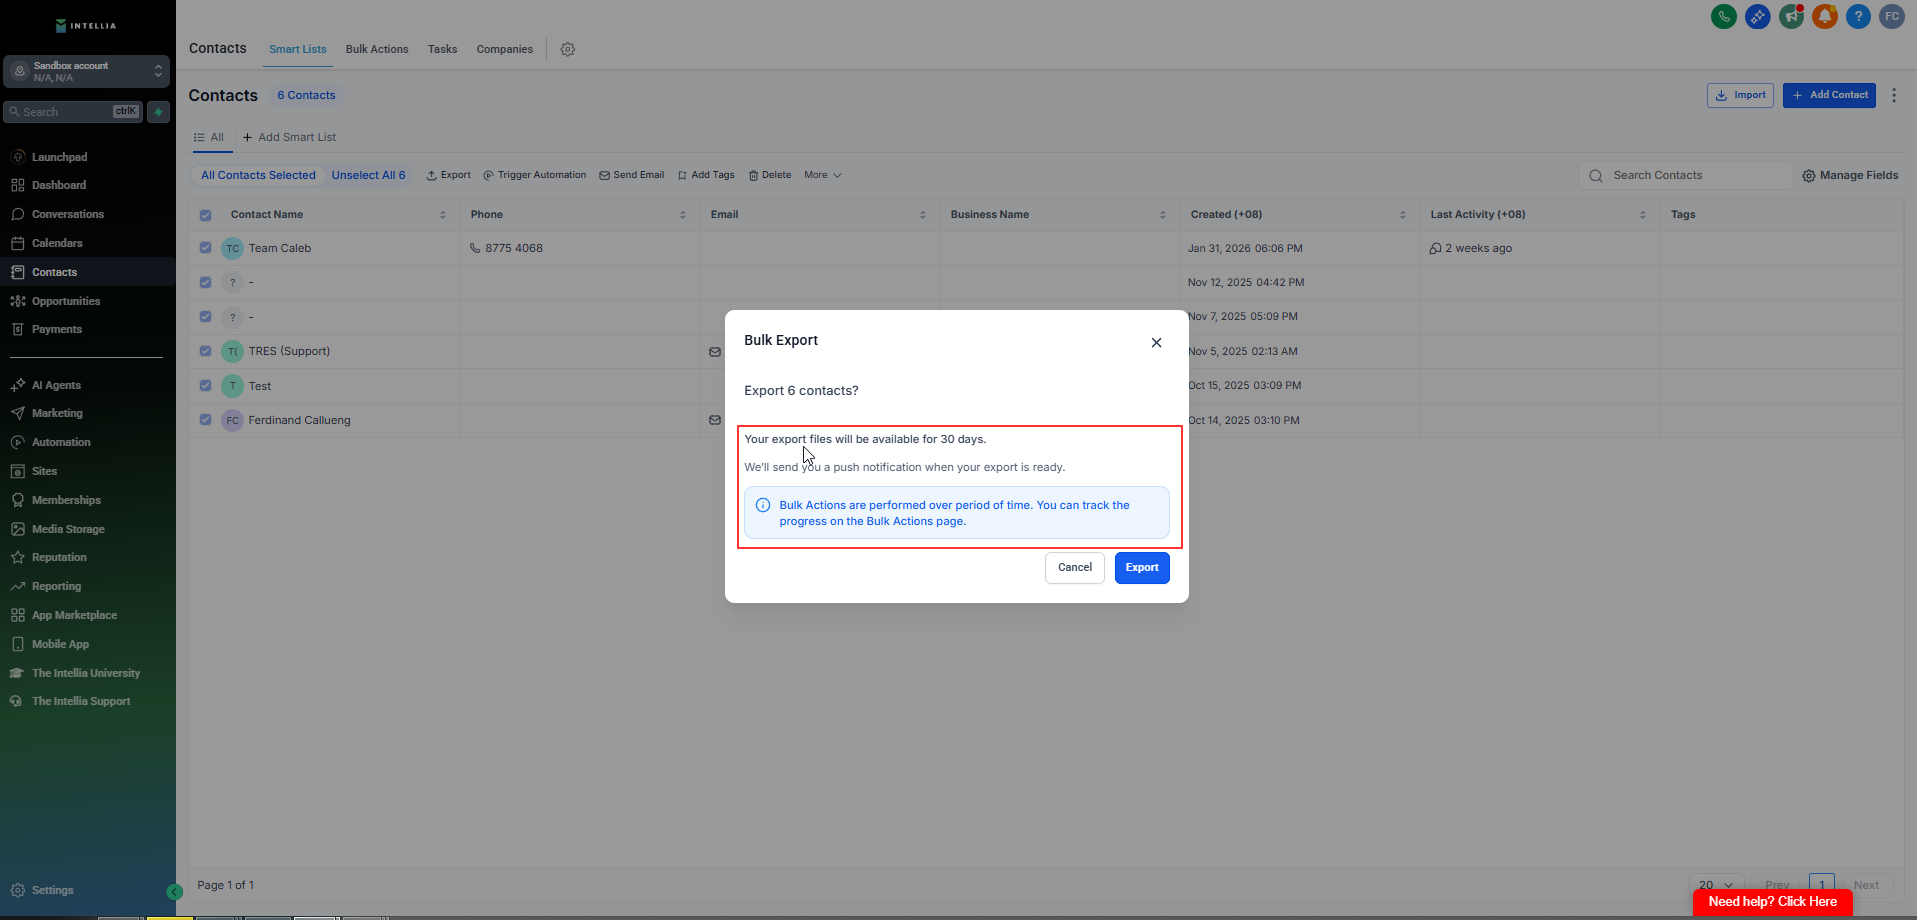Uncheck the Test contact row checkbox
This screenshot has height=920, width=1917.
(x=205, y=385)
